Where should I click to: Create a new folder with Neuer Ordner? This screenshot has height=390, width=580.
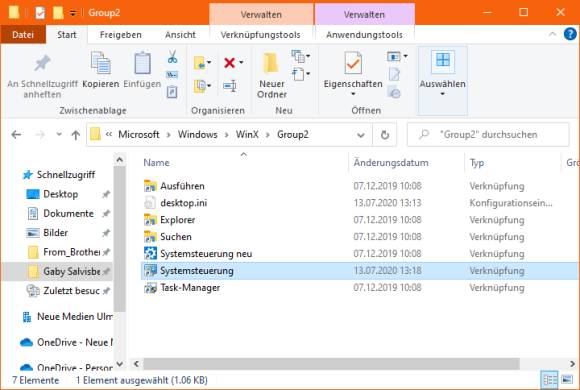tap(272, 75)
